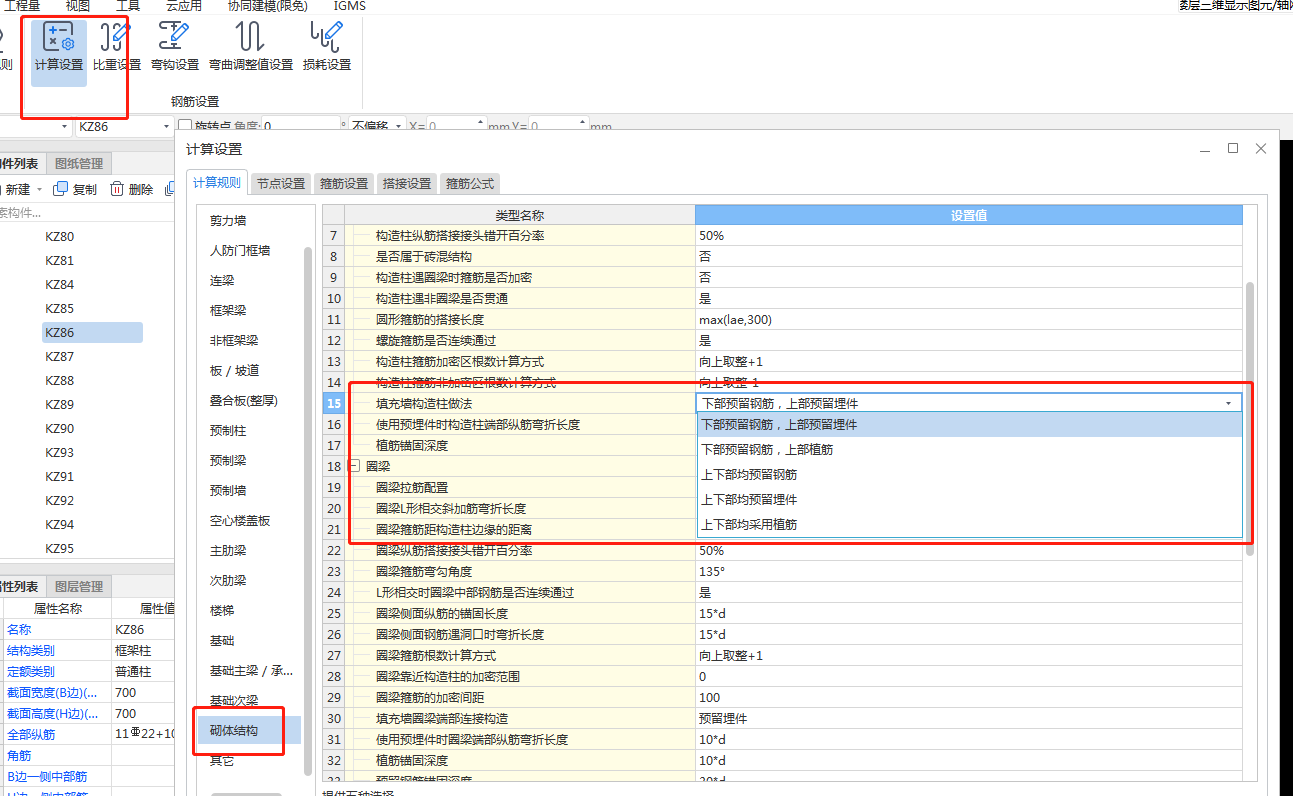Screen dimensions: 1293x796
Task: Open the IGMS menu
Action: [349, 5]
